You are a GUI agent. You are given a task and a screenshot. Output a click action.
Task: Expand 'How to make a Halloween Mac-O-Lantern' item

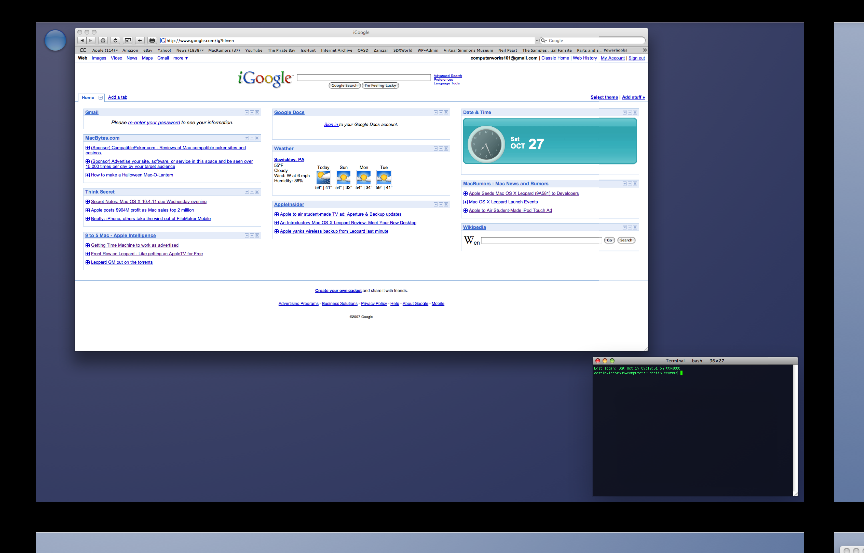(x=87, y=175)
